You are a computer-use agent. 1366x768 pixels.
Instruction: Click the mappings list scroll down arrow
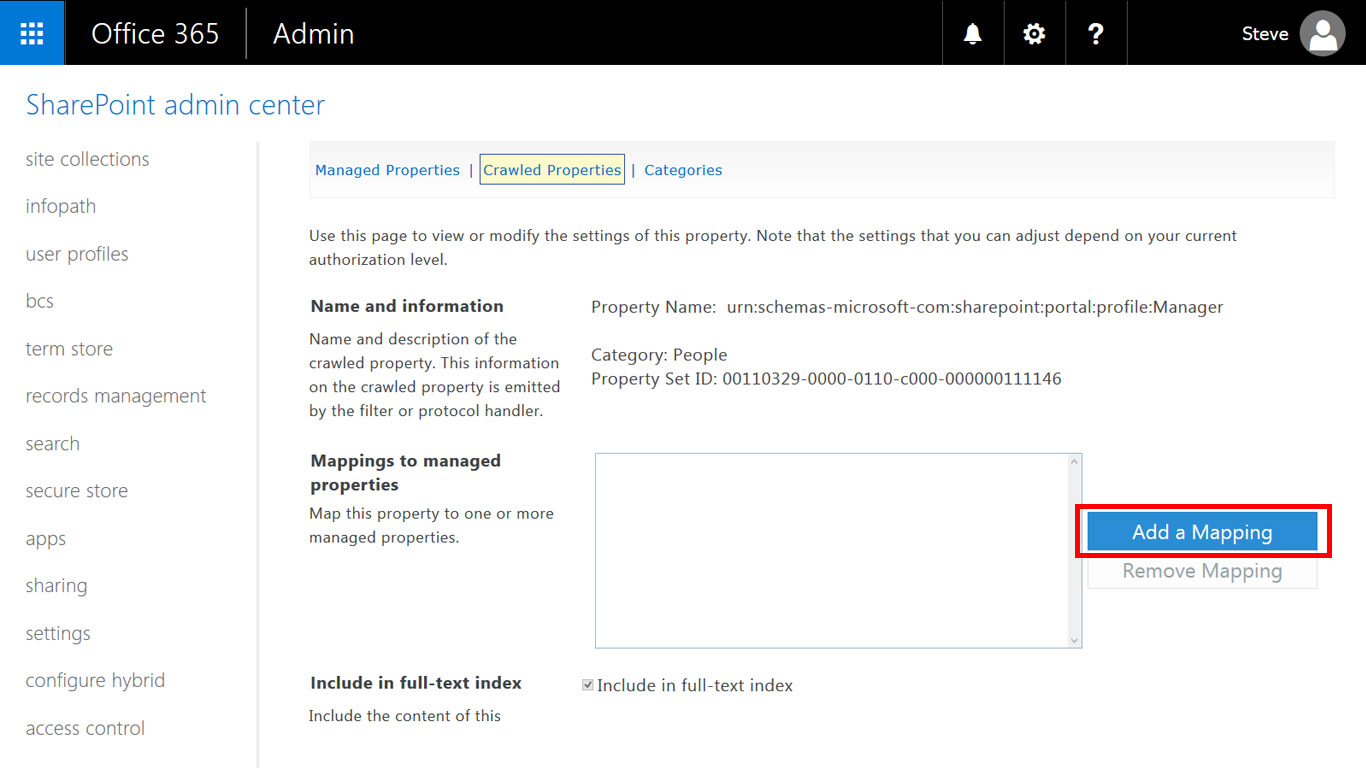[1074, 640]
